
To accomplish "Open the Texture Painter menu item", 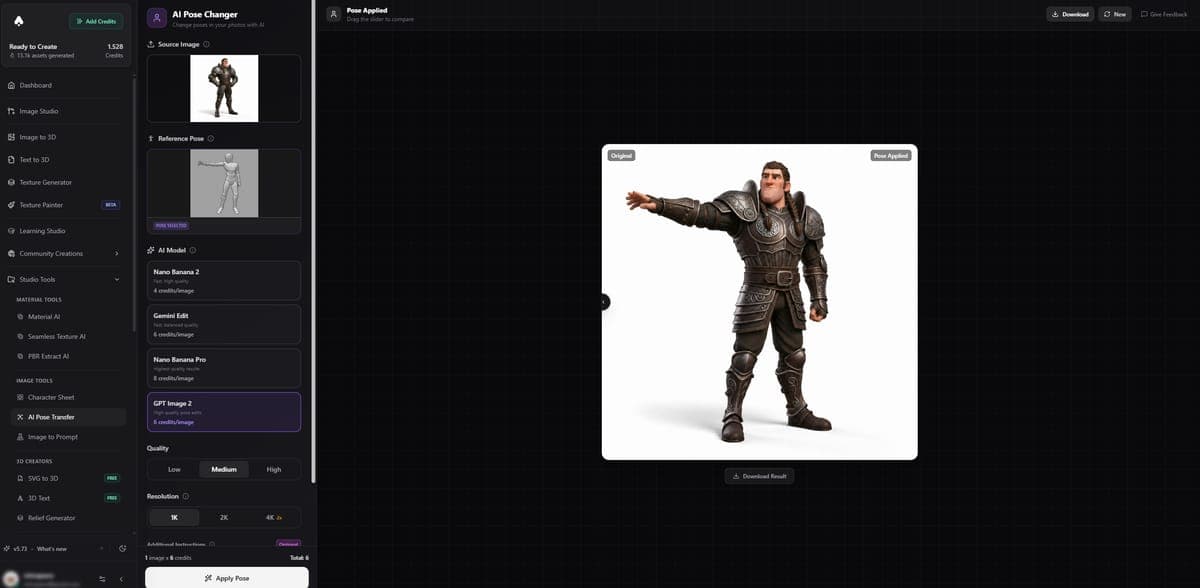I will pos(64,205).
